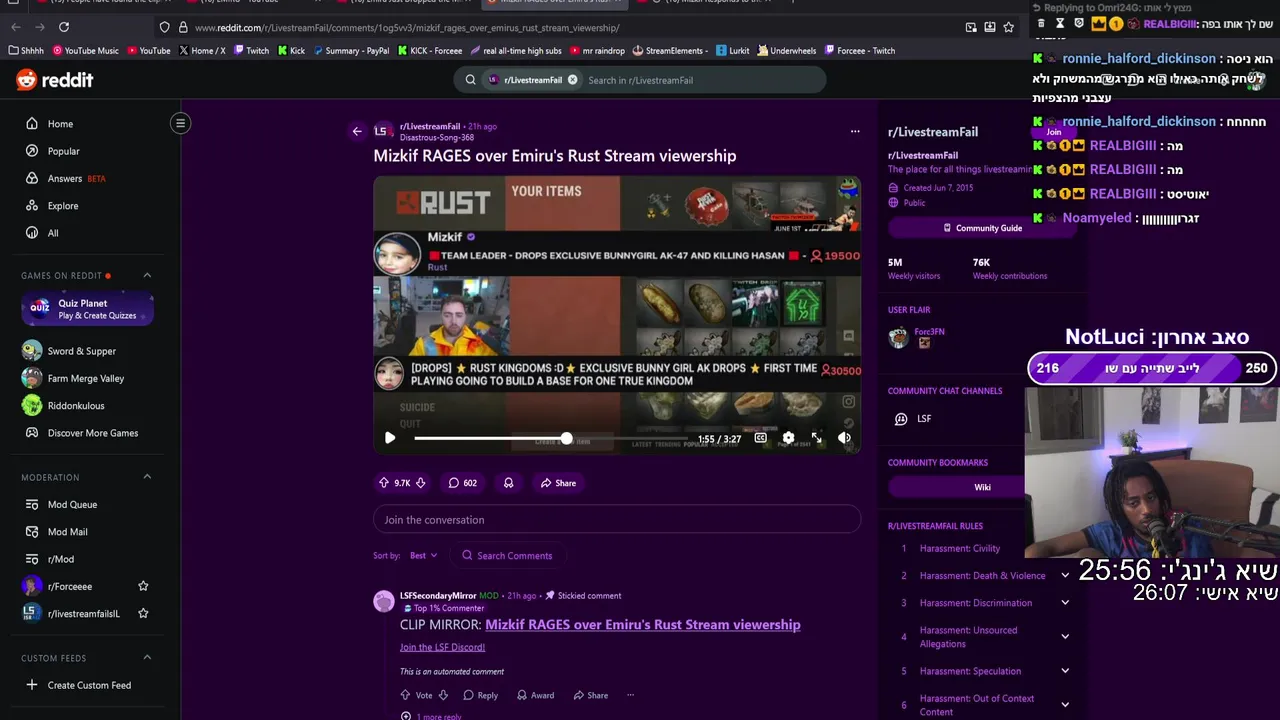Go back using the post back arrow
The width and height of the screenshot is (1280, 720).
pos(357,131)
